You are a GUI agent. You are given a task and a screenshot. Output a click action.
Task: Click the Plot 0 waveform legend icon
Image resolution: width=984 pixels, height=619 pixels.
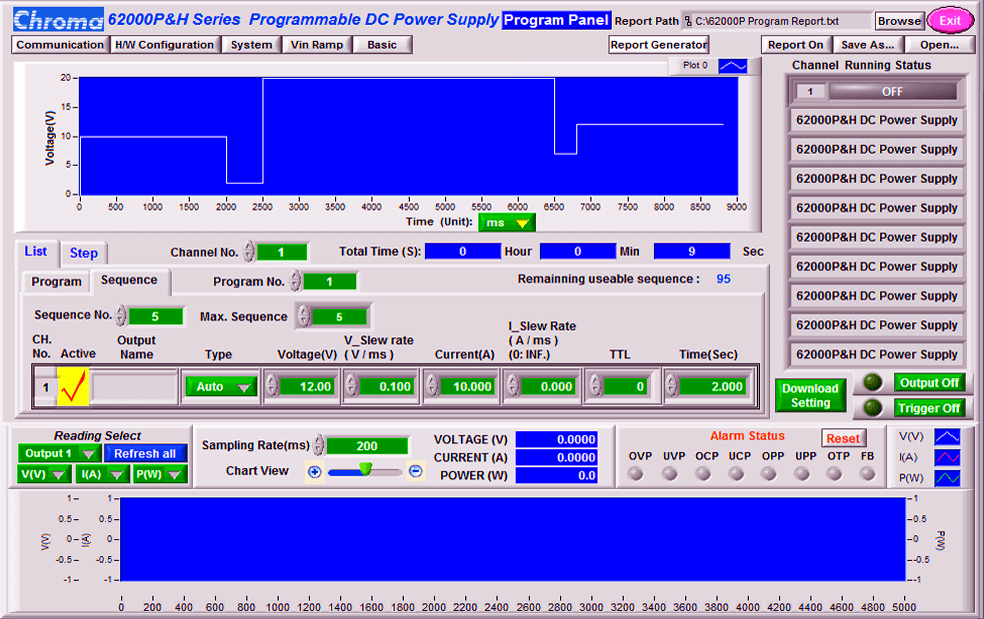tap(732, 66)
